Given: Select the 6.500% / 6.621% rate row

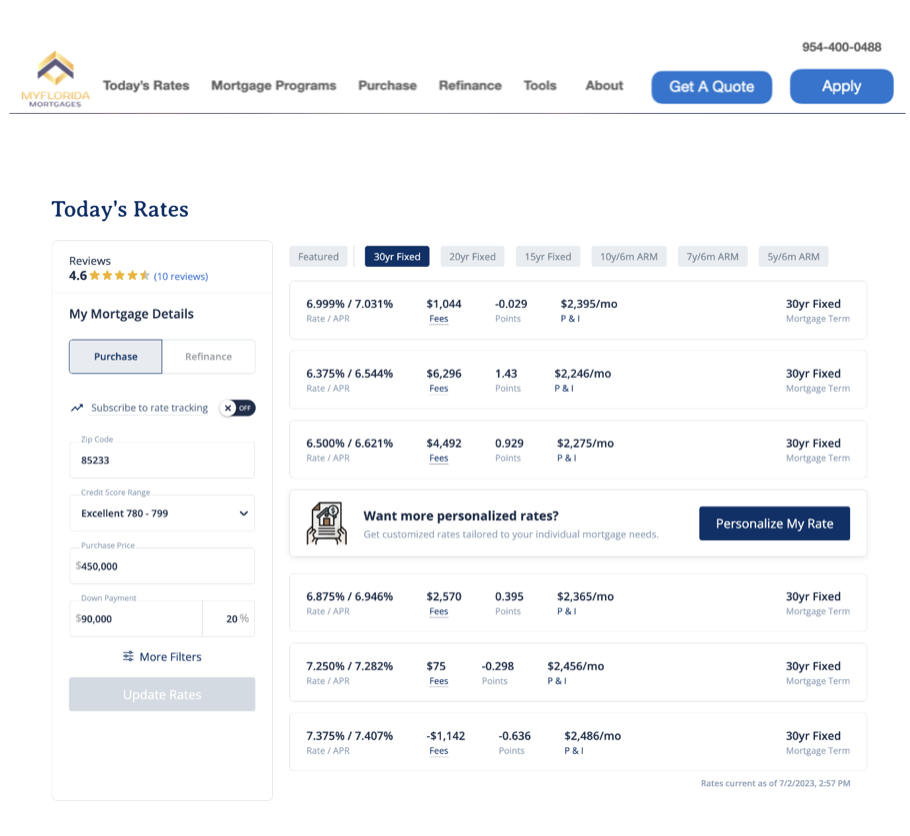Looking at the screenshot, I should coord(578,449).
